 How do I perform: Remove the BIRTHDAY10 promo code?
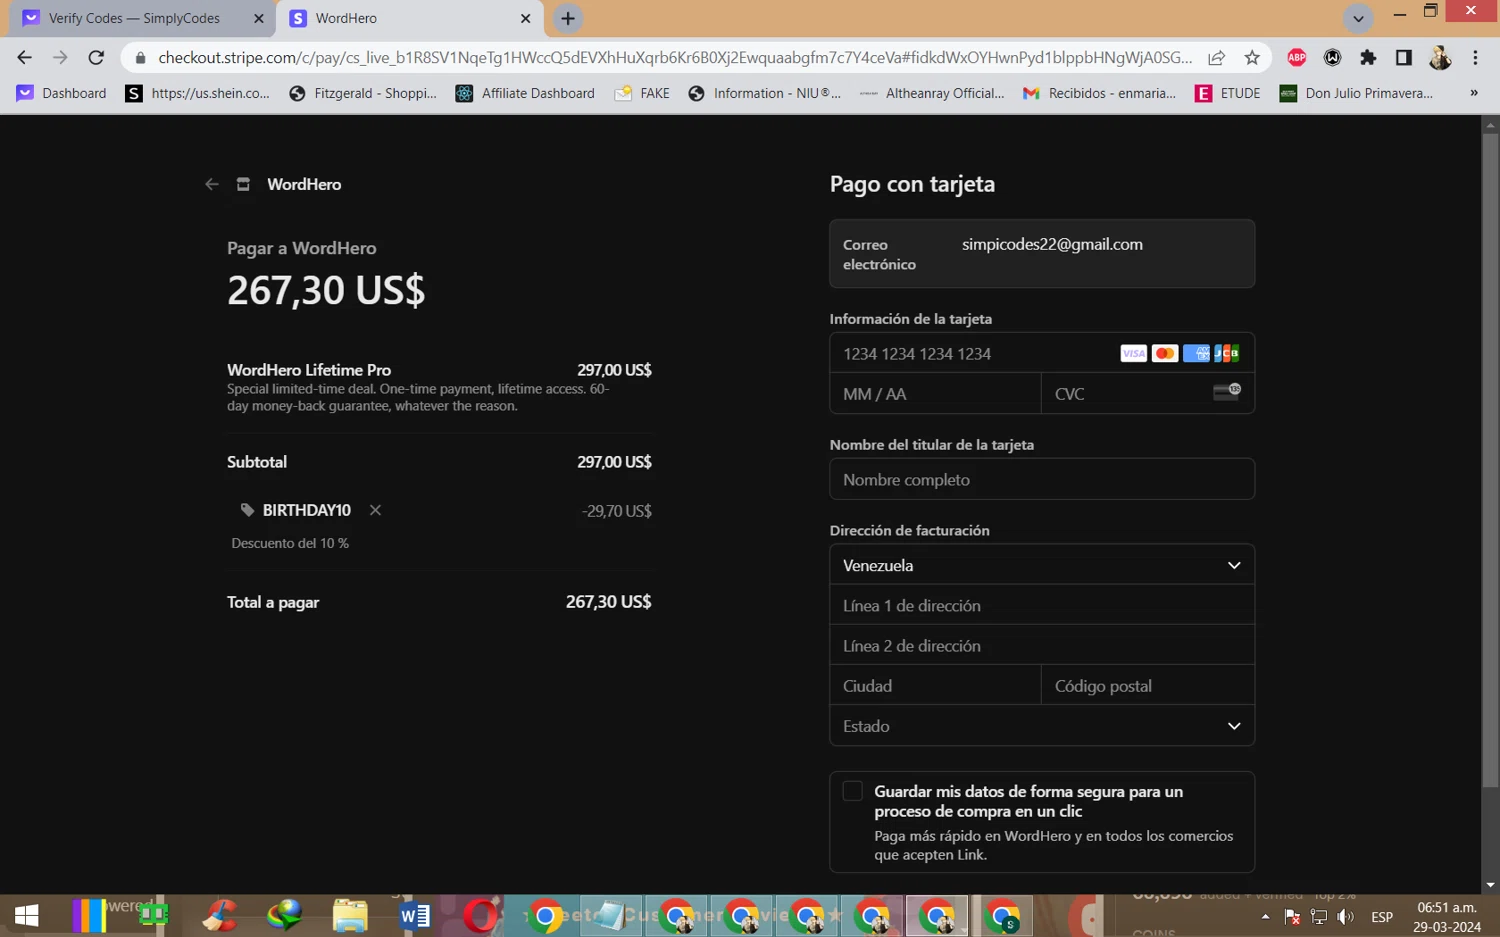[x=375, y=510]
